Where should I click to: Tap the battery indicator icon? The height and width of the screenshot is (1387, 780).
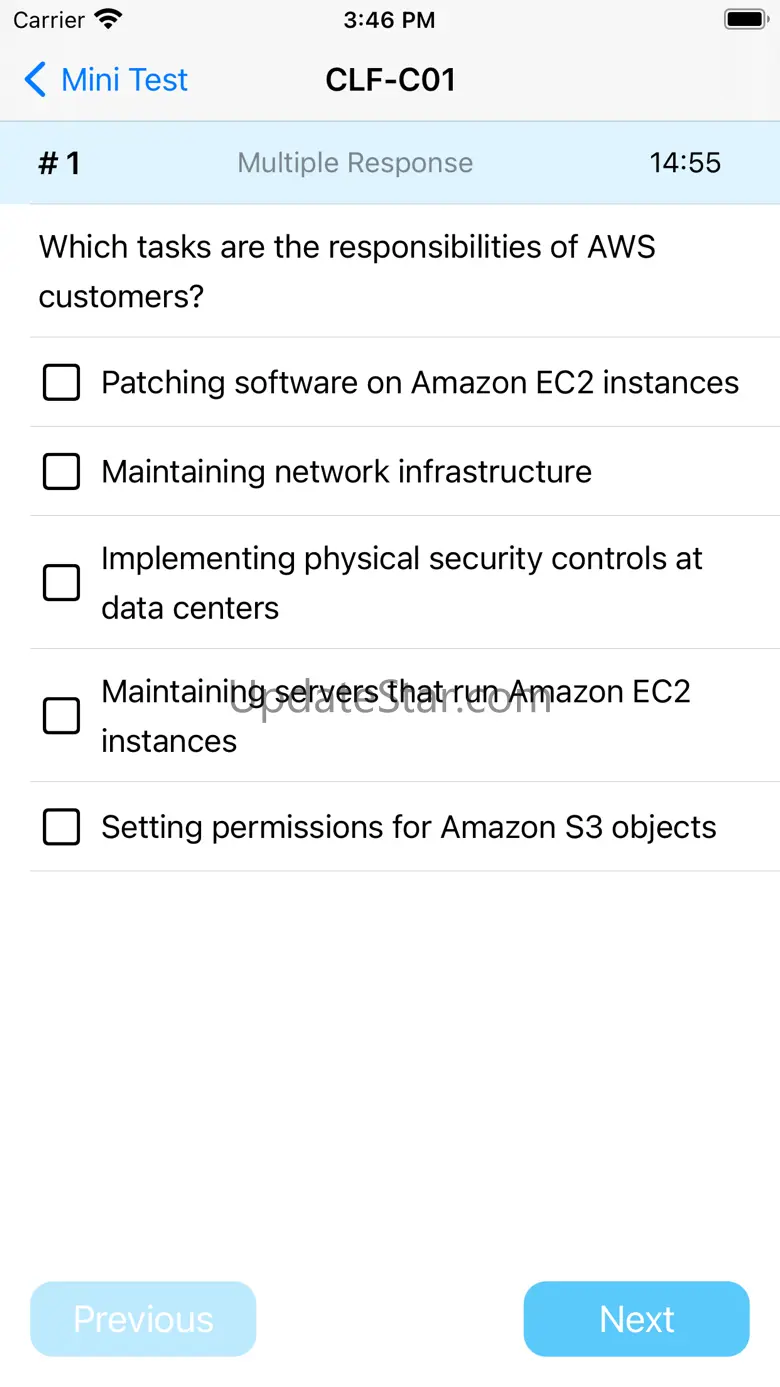click(x=745, y=19)
